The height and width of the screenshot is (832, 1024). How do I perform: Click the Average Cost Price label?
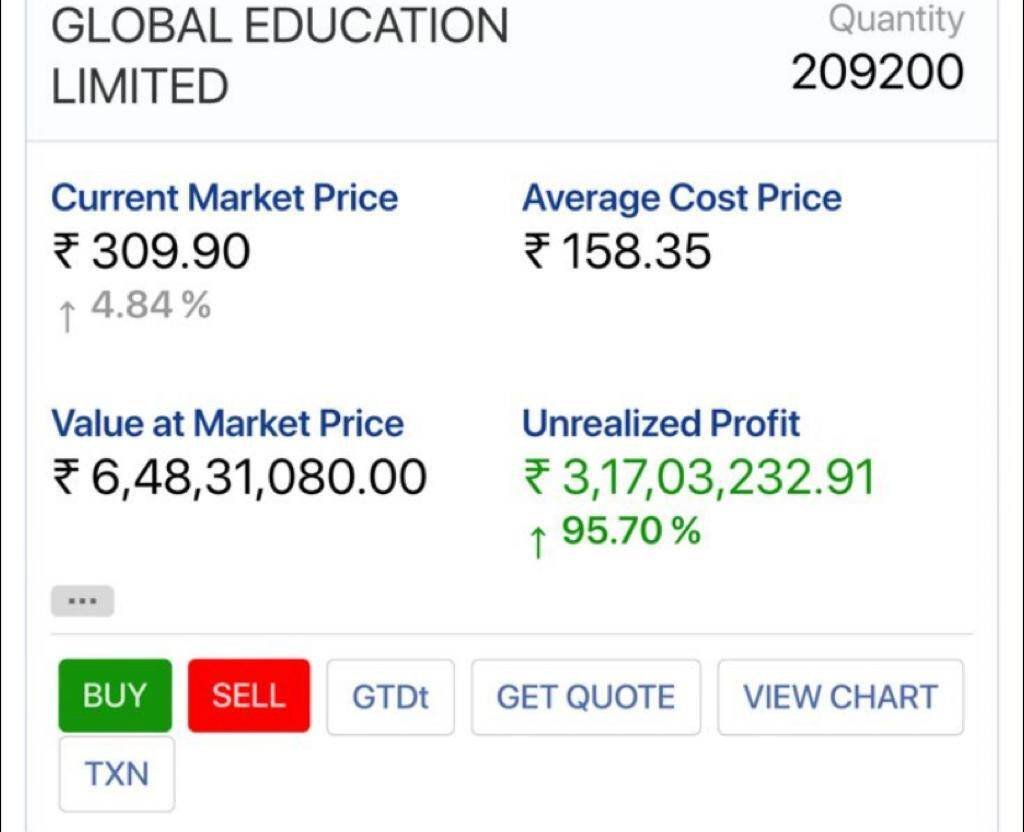(x=681, y=198)
